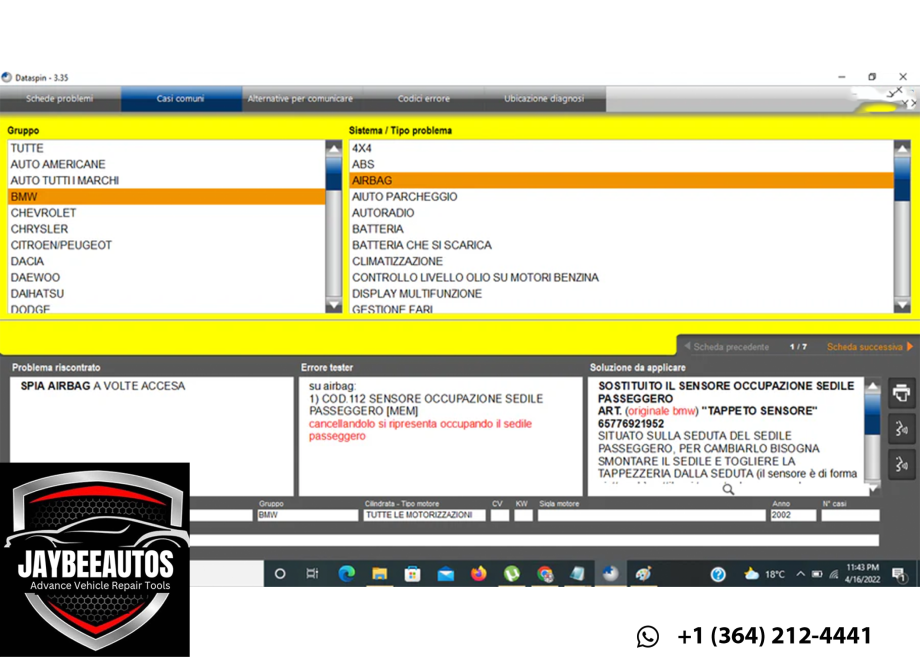This screenshot has height=657, width=920.
Task: Select AIRBAG in Sistema list
Action: click(621, 180)
